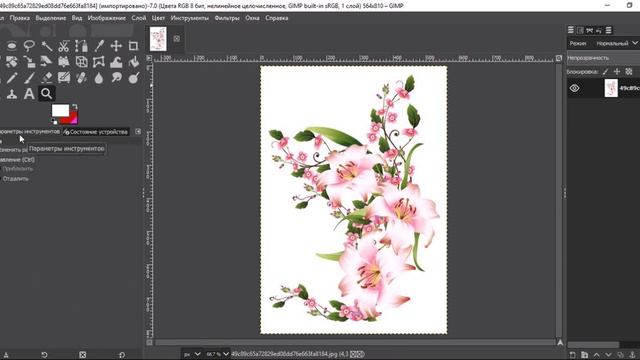Open tool options tab configuration menu arrow
640x360 pixels.
click(138, 131)
